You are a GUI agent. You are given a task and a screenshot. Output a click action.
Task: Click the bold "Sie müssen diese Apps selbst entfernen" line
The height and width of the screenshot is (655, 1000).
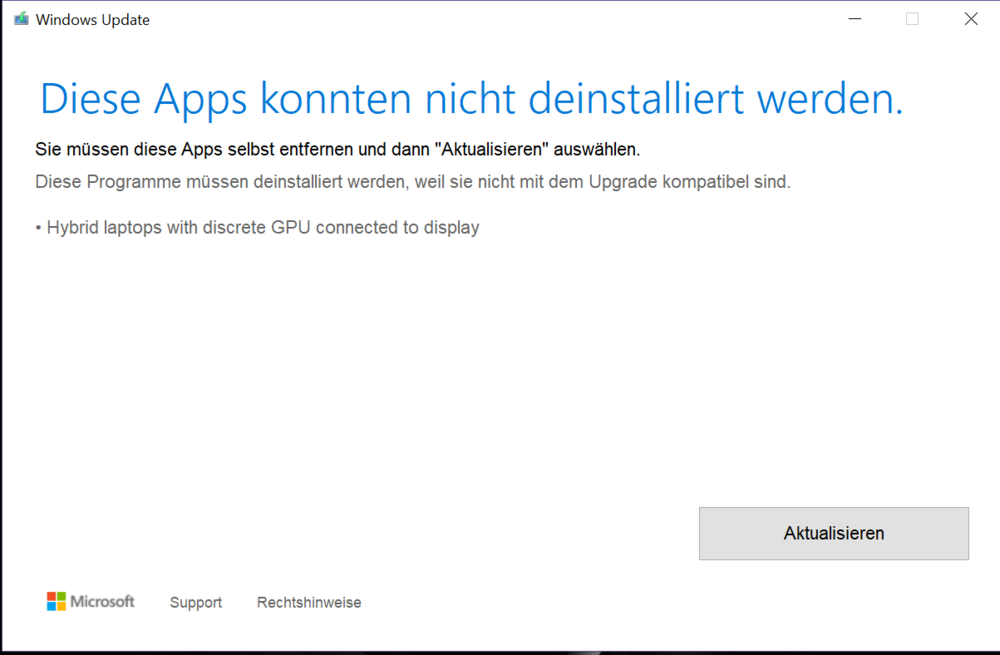pos(337,150)
